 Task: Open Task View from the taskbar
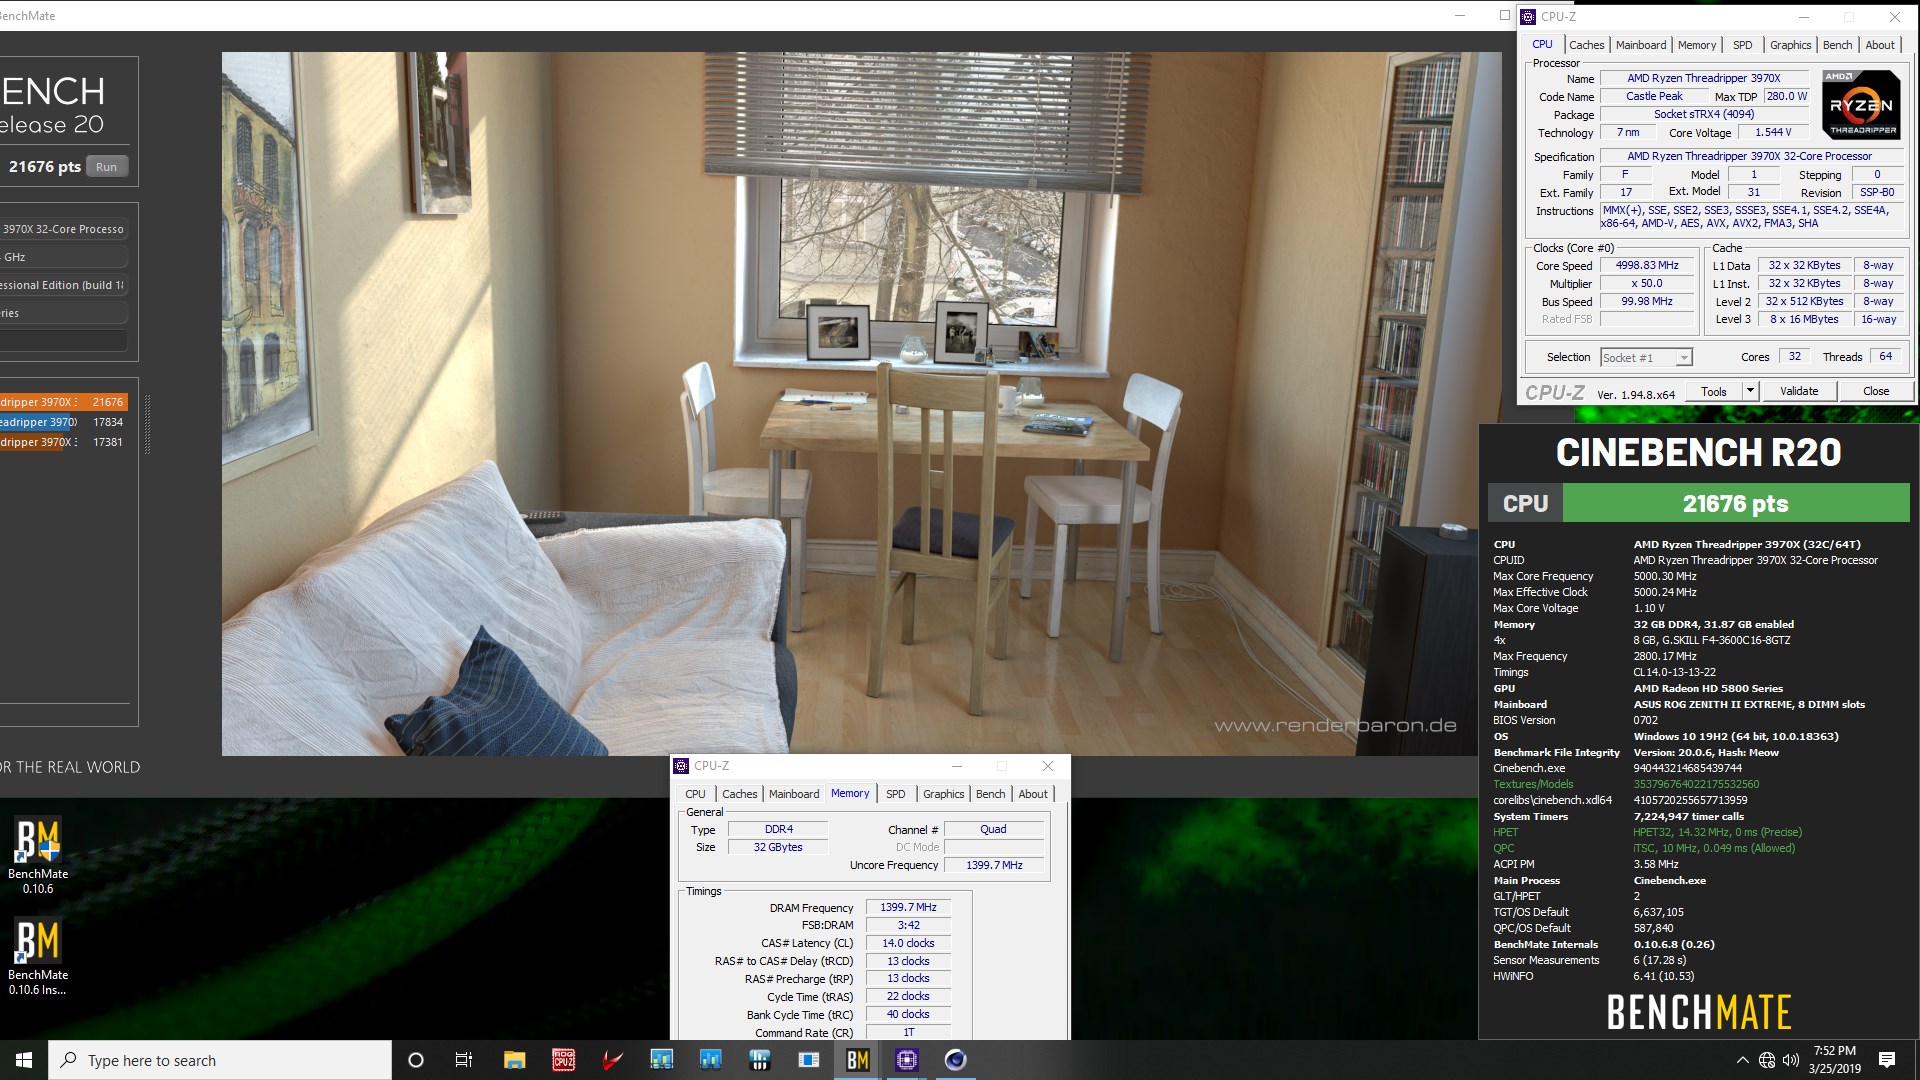click(x=464, y=1060)
